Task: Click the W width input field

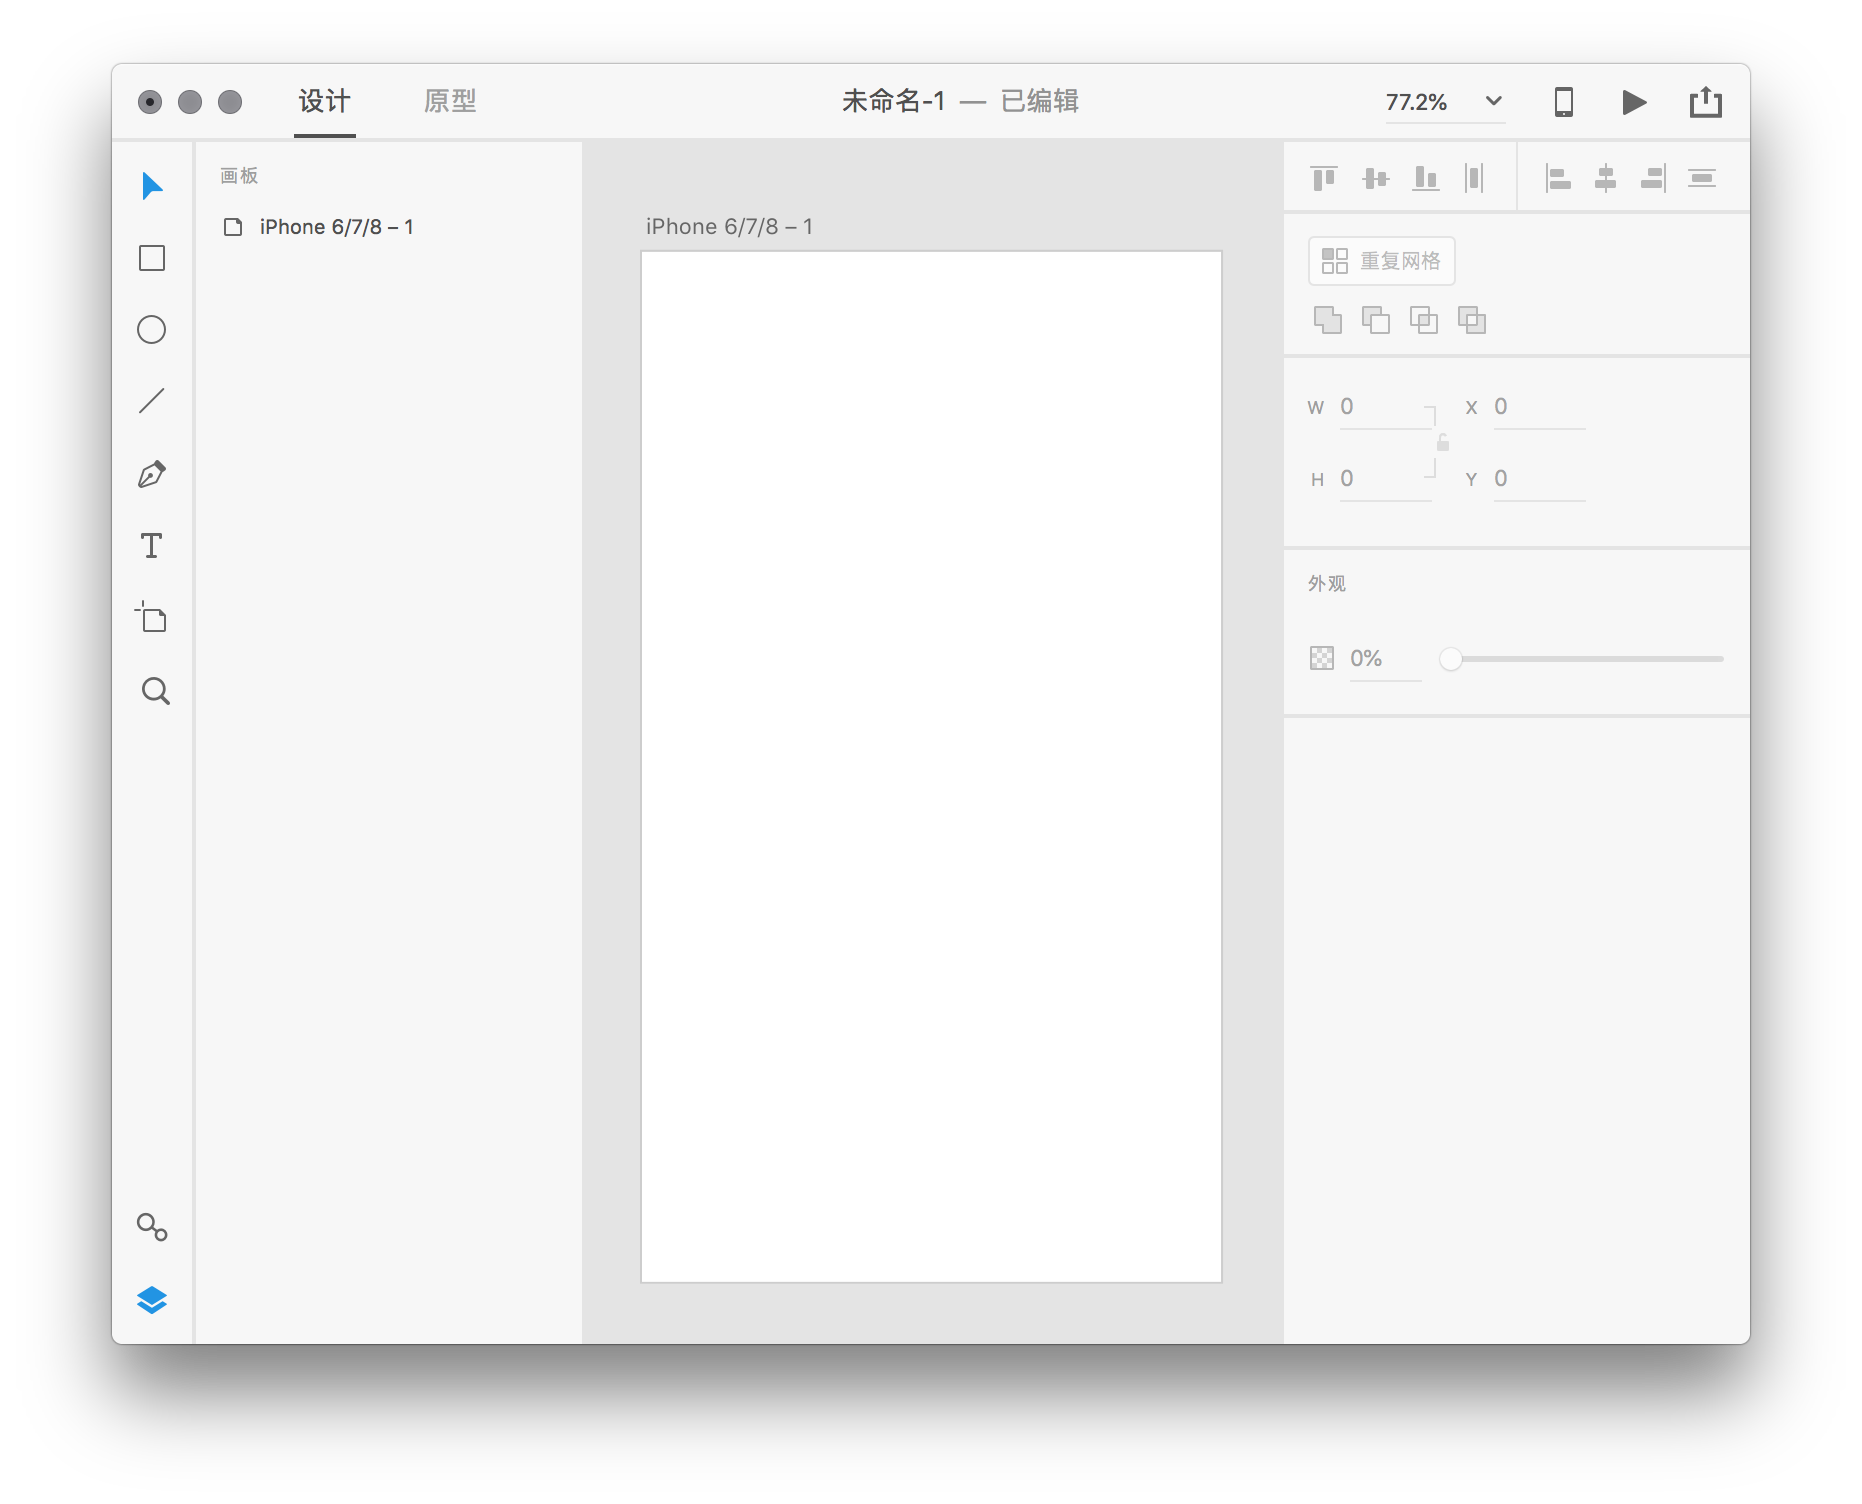Action: pos(1386,407)
